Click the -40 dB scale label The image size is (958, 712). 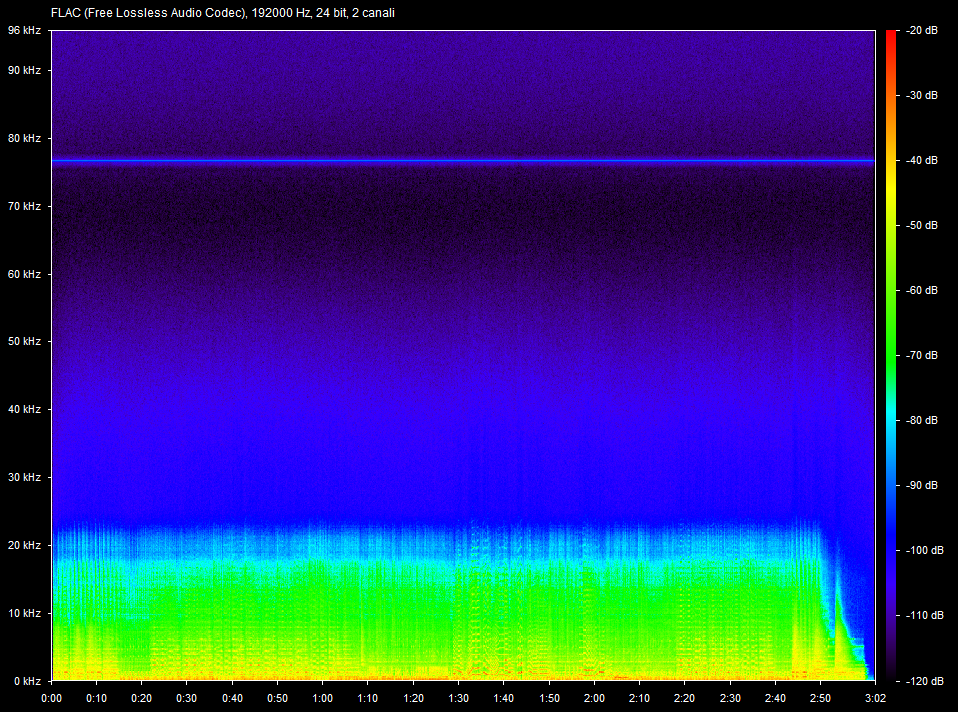coord(921,160)
